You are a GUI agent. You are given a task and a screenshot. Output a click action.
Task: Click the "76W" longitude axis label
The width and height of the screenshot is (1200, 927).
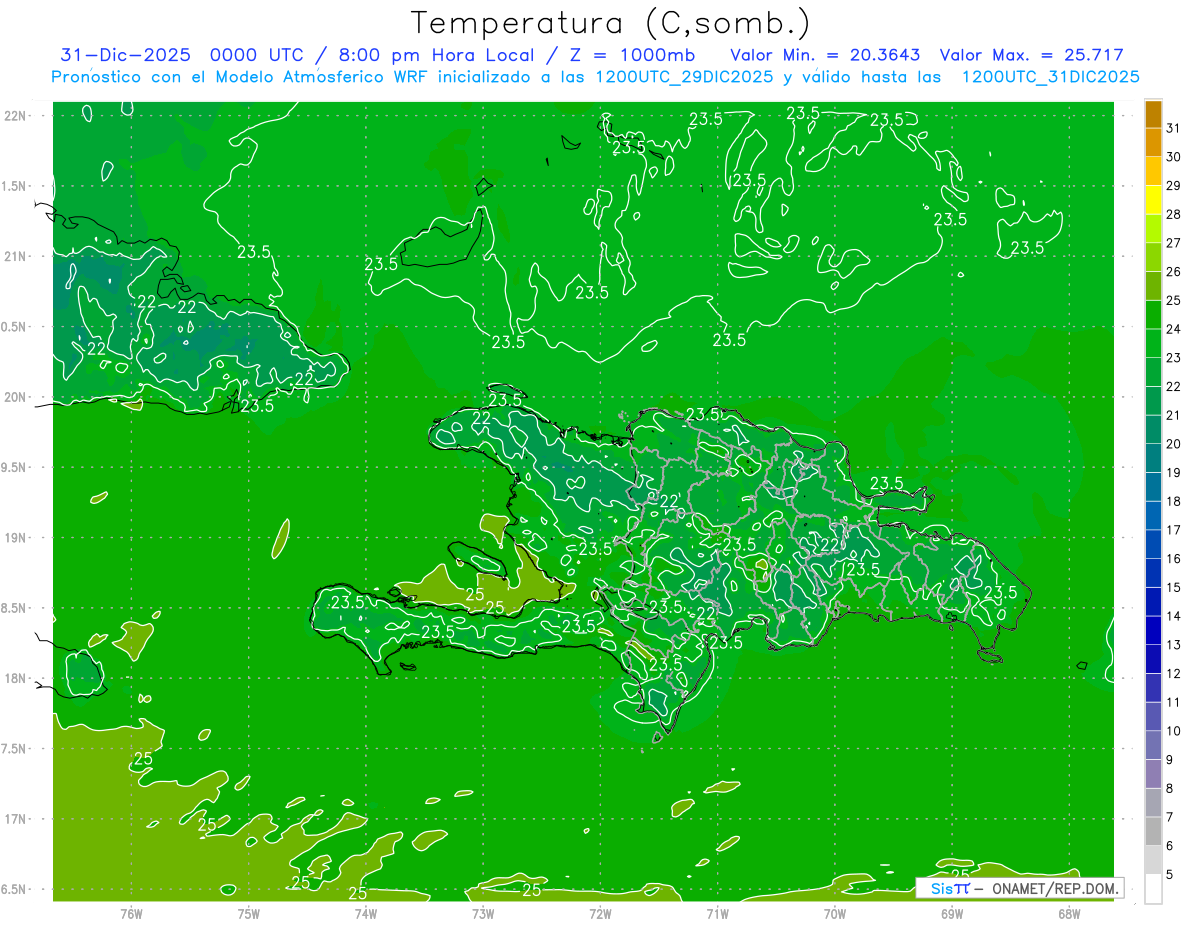pos(131,913)
